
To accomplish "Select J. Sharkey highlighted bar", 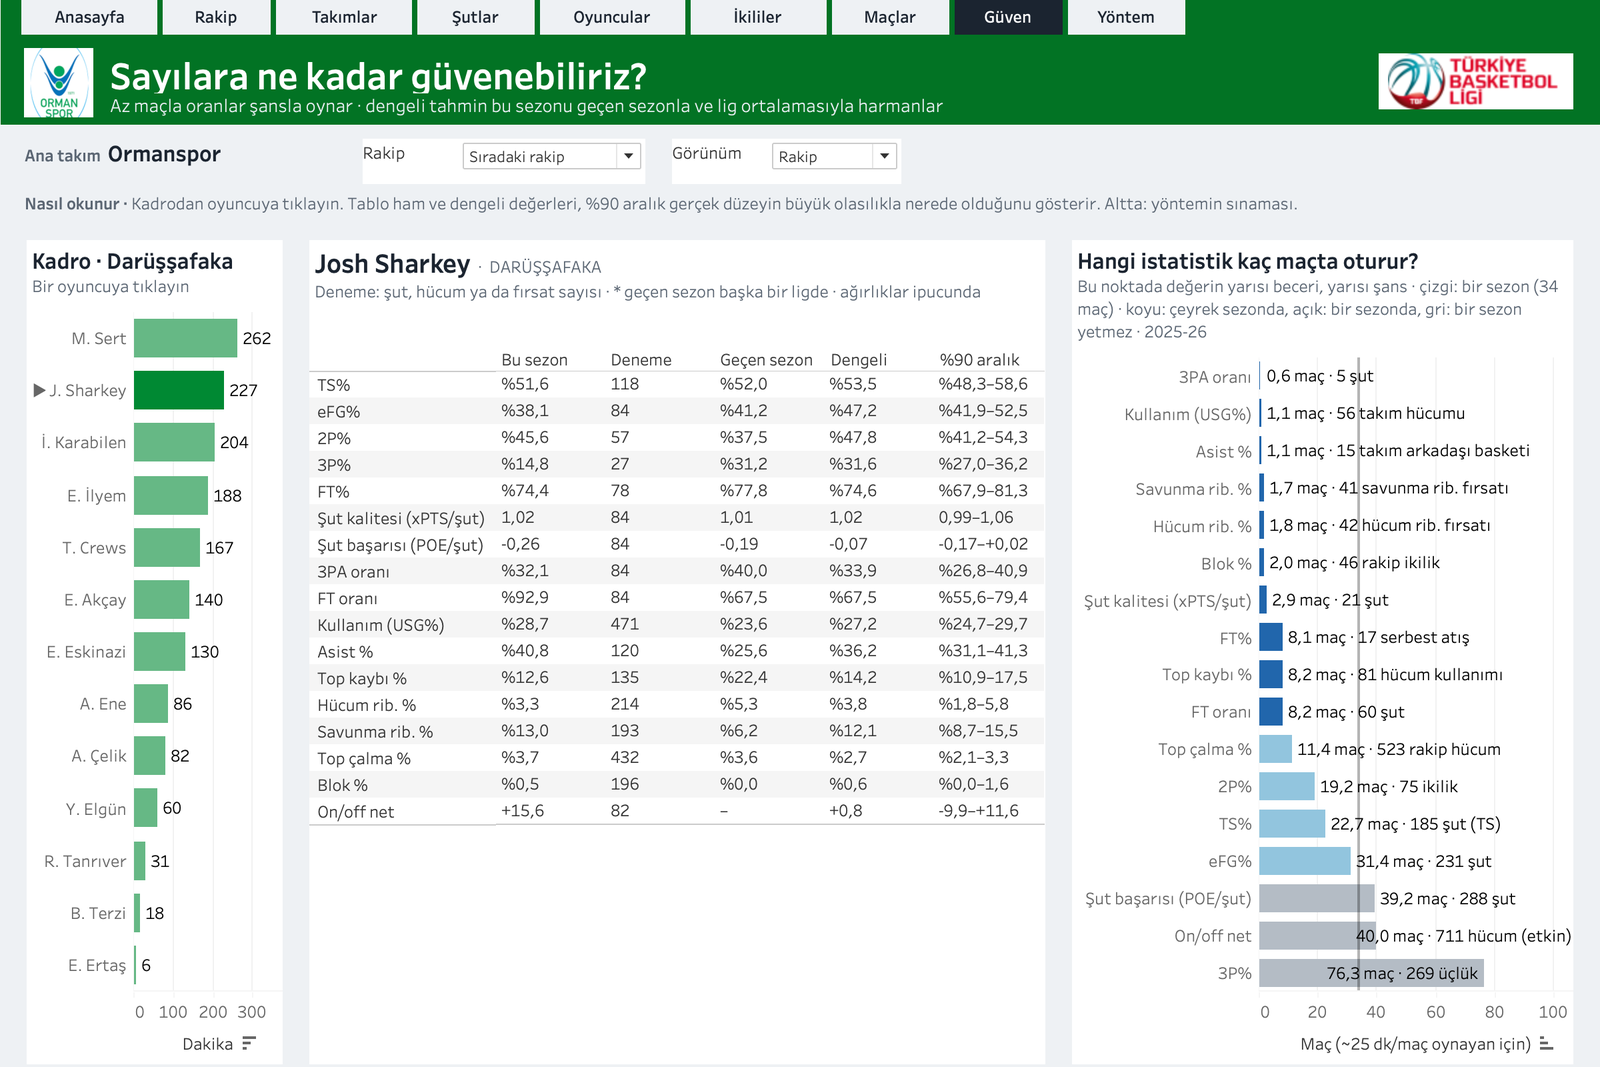I will click(x=179, y=390).
